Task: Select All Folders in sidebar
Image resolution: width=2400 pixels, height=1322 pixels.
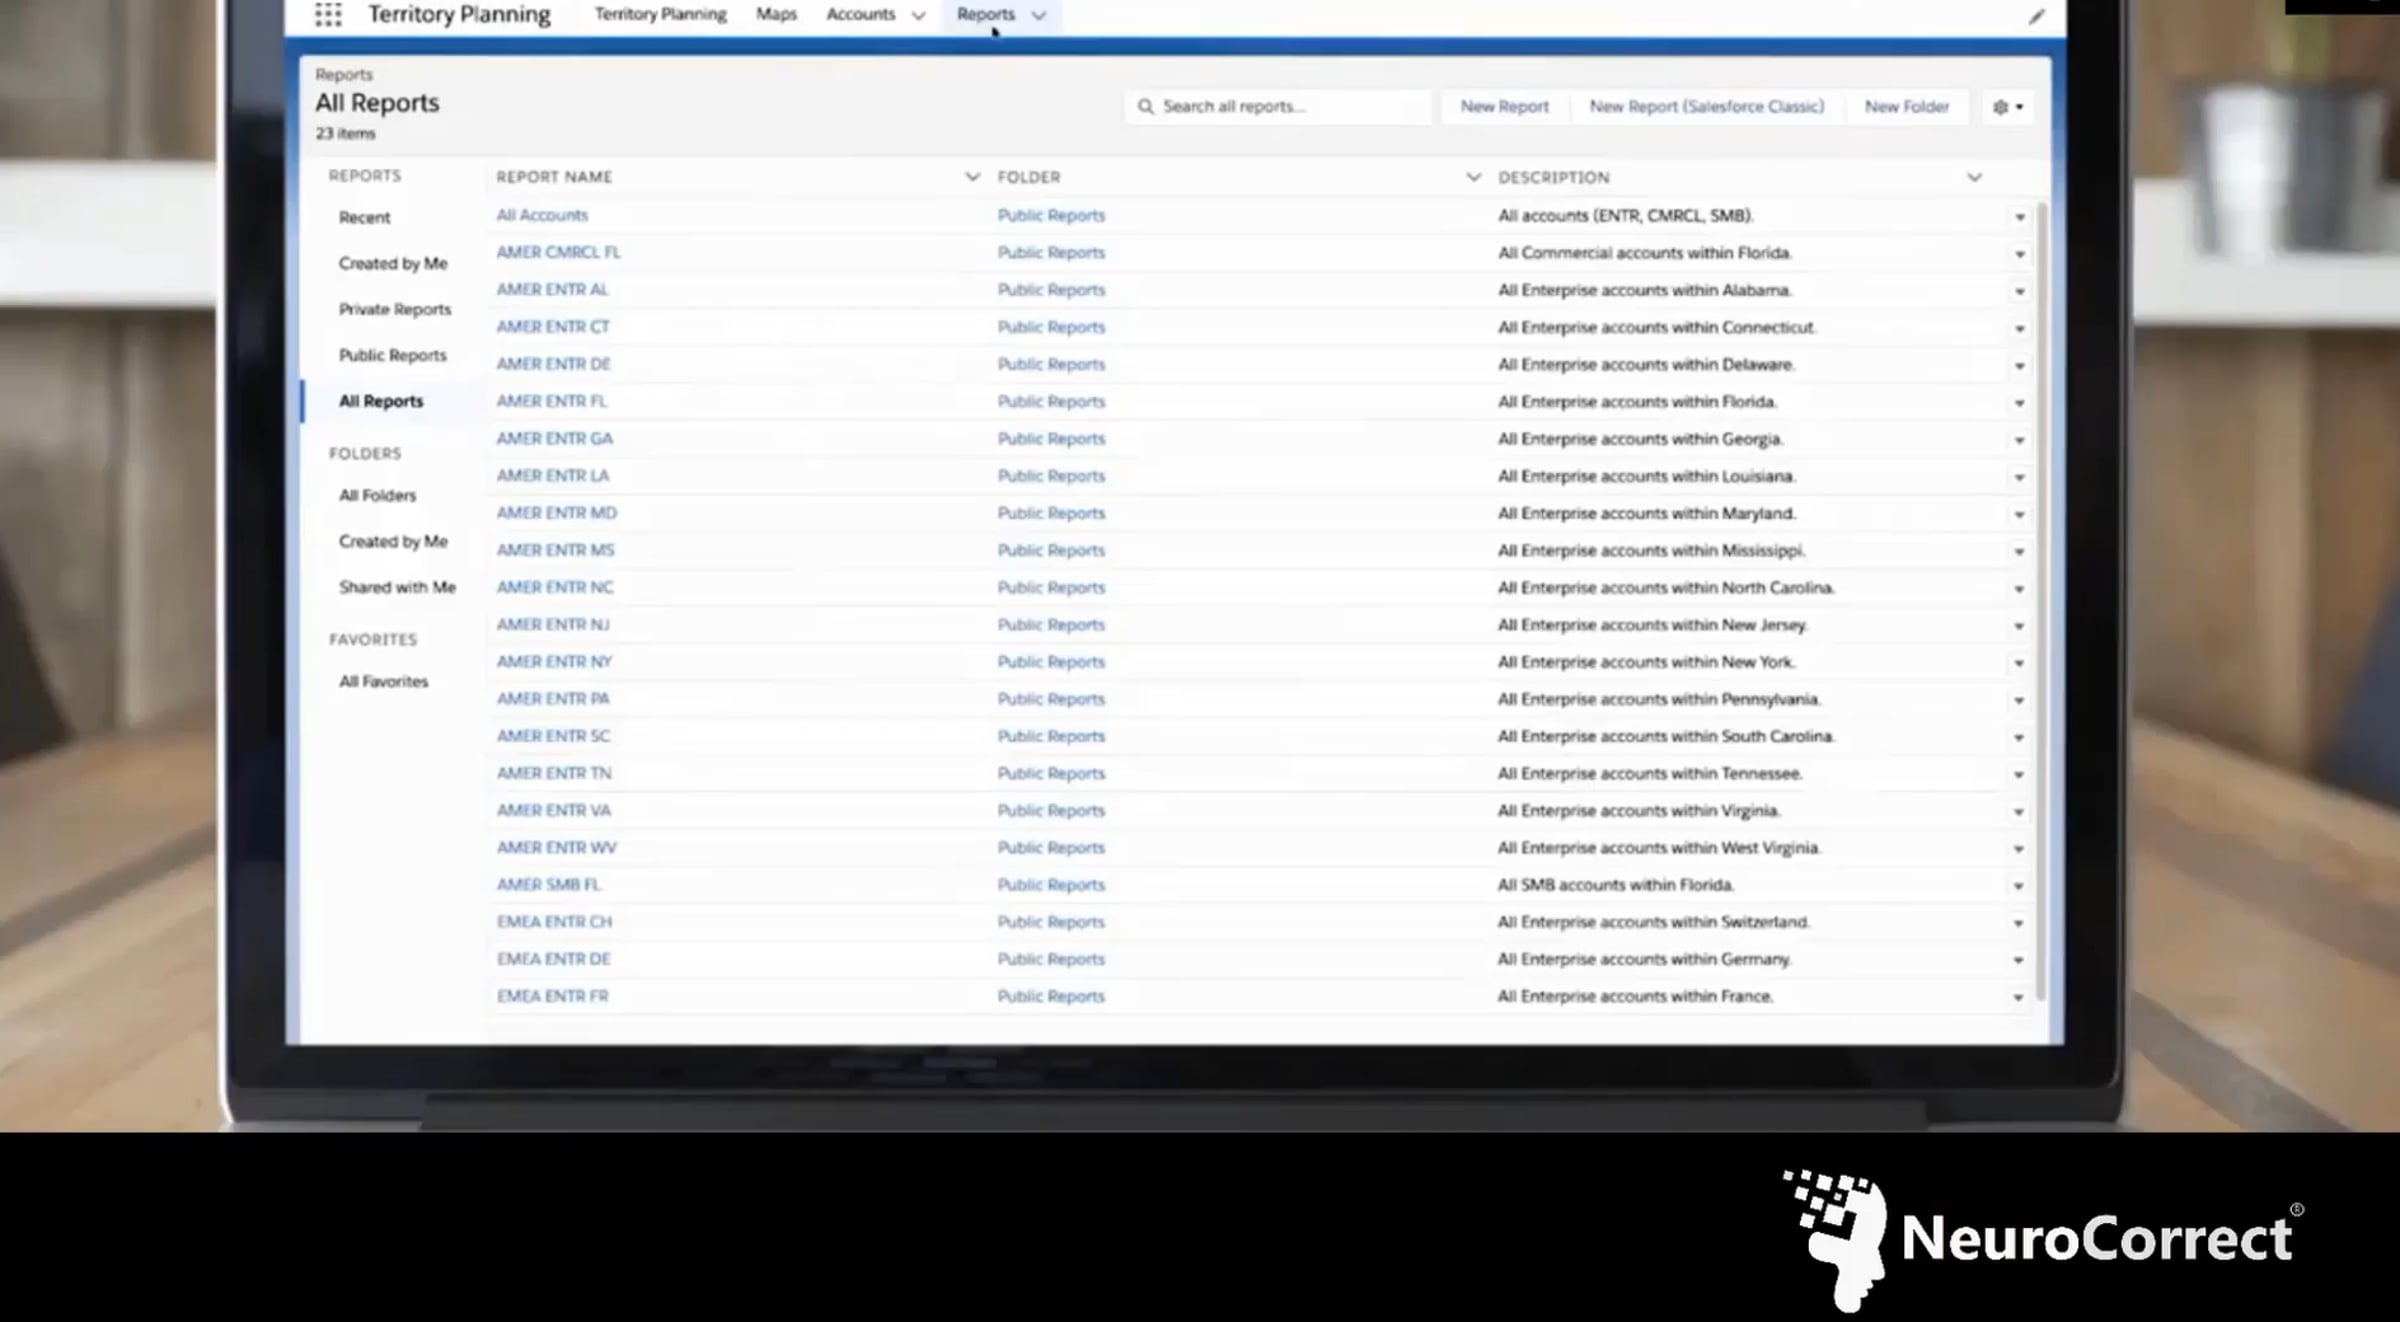Action: 377,495
